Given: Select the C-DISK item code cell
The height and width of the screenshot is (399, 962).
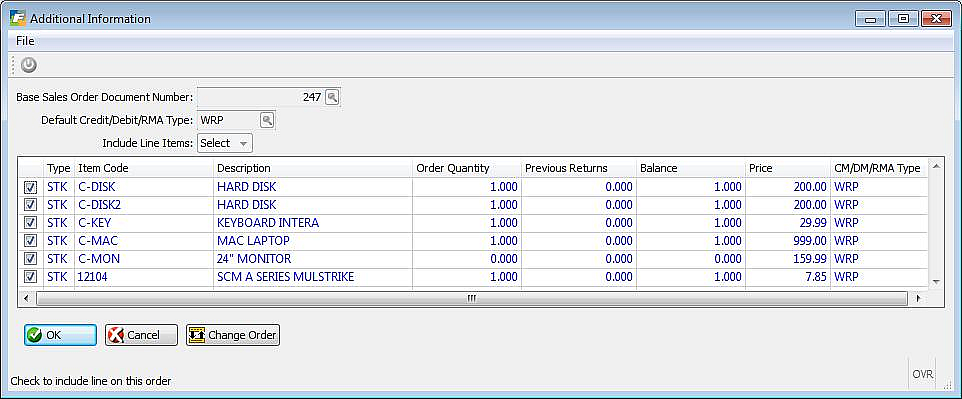Looking at the screenshot, I should click(x=144, y=187).
